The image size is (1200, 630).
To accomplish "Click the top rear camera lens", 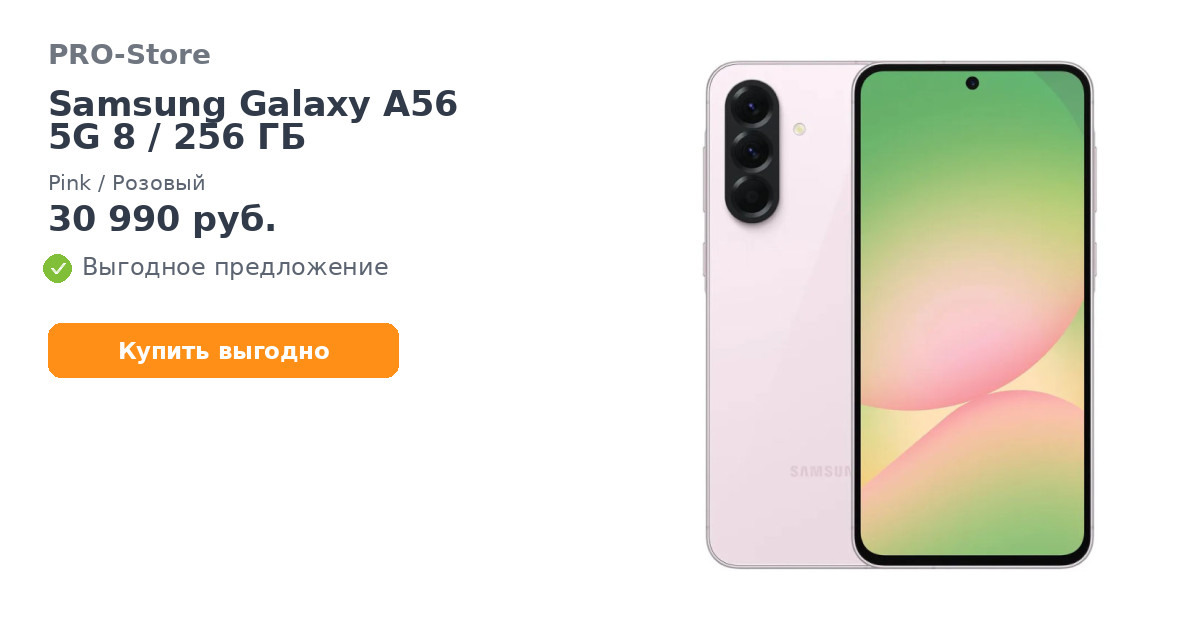I will 752,105.
